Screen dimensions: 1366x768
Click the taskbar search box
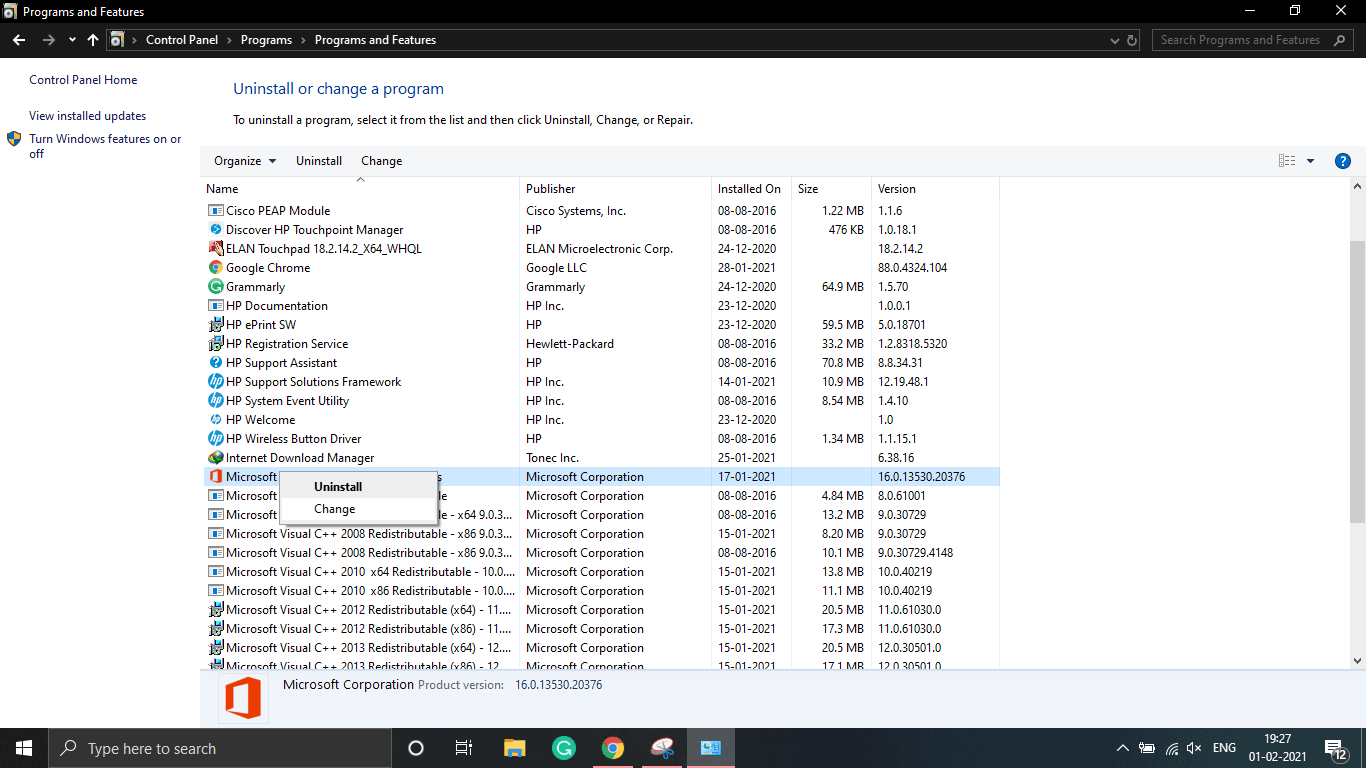click(220, 748)
